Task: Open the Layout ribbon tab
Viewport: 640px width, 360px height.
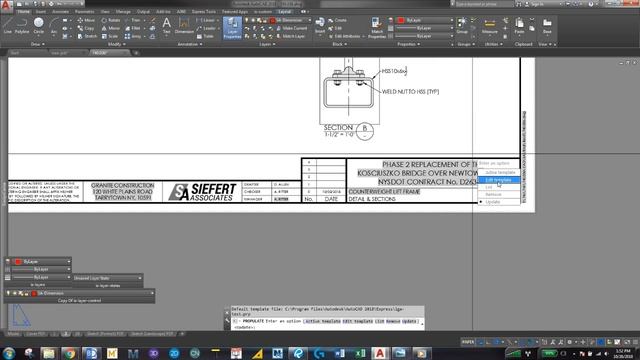Action: pos(284,12)
